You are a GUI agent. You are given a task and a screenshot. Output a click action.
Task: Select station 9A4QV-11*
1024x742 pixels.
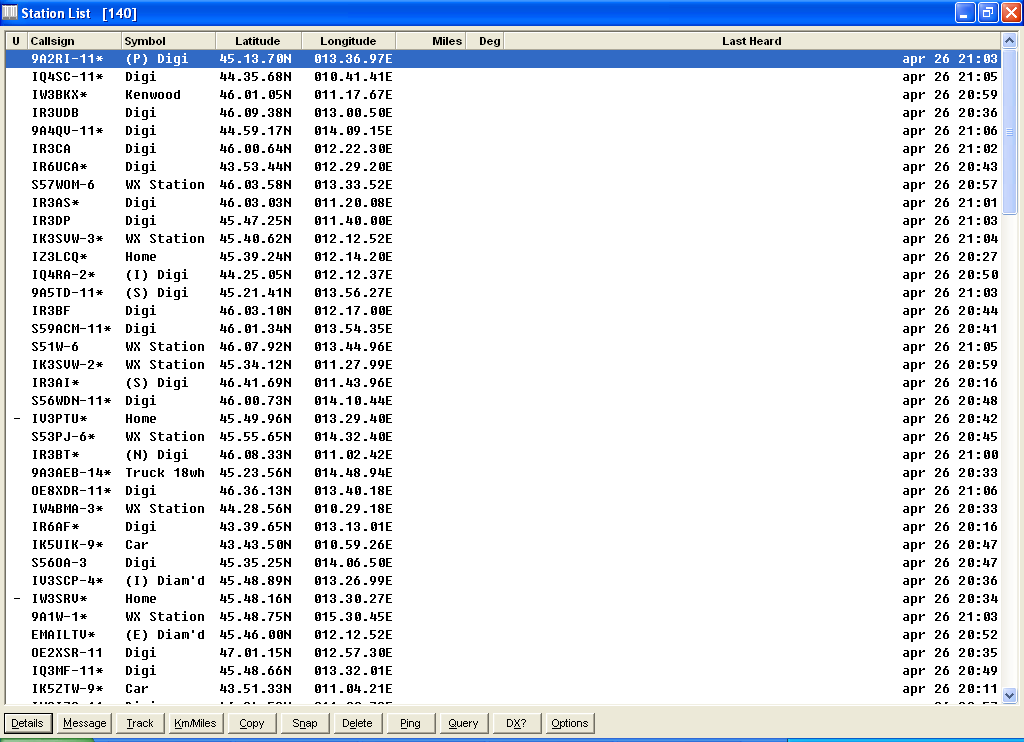pos(503,131)
